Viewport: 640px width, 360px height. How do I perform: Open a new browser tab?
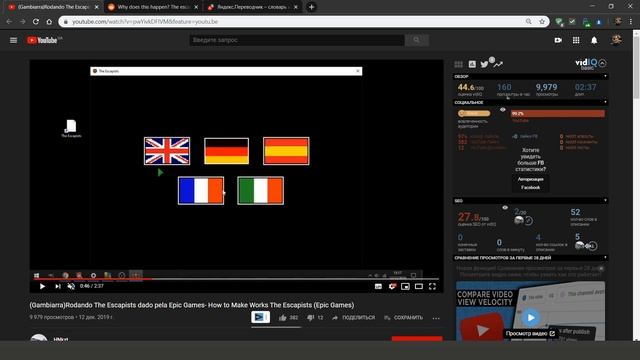point(311,7)
